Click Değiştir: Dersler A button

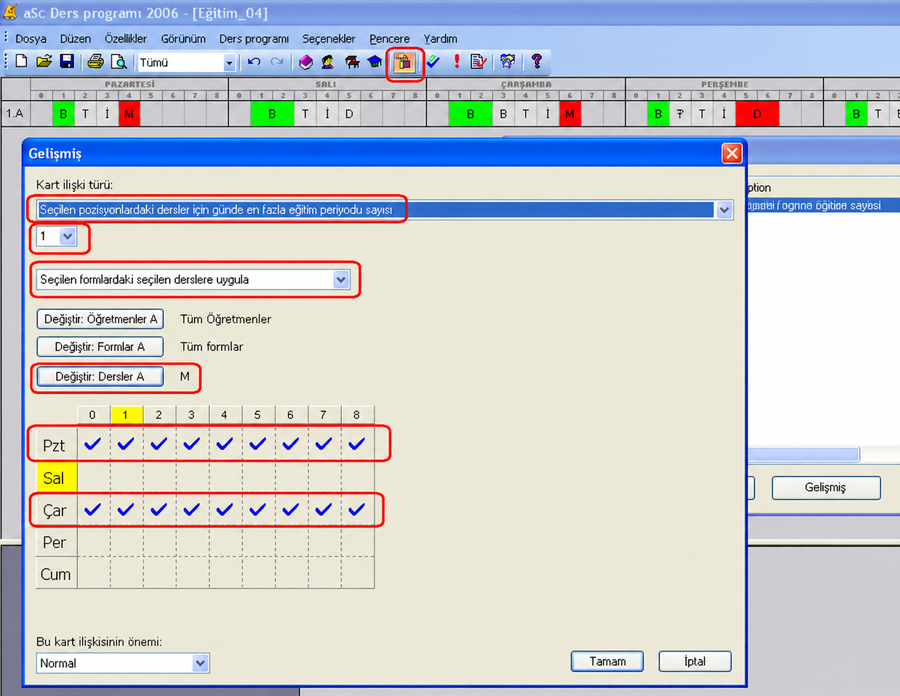(x=100, y=377)
